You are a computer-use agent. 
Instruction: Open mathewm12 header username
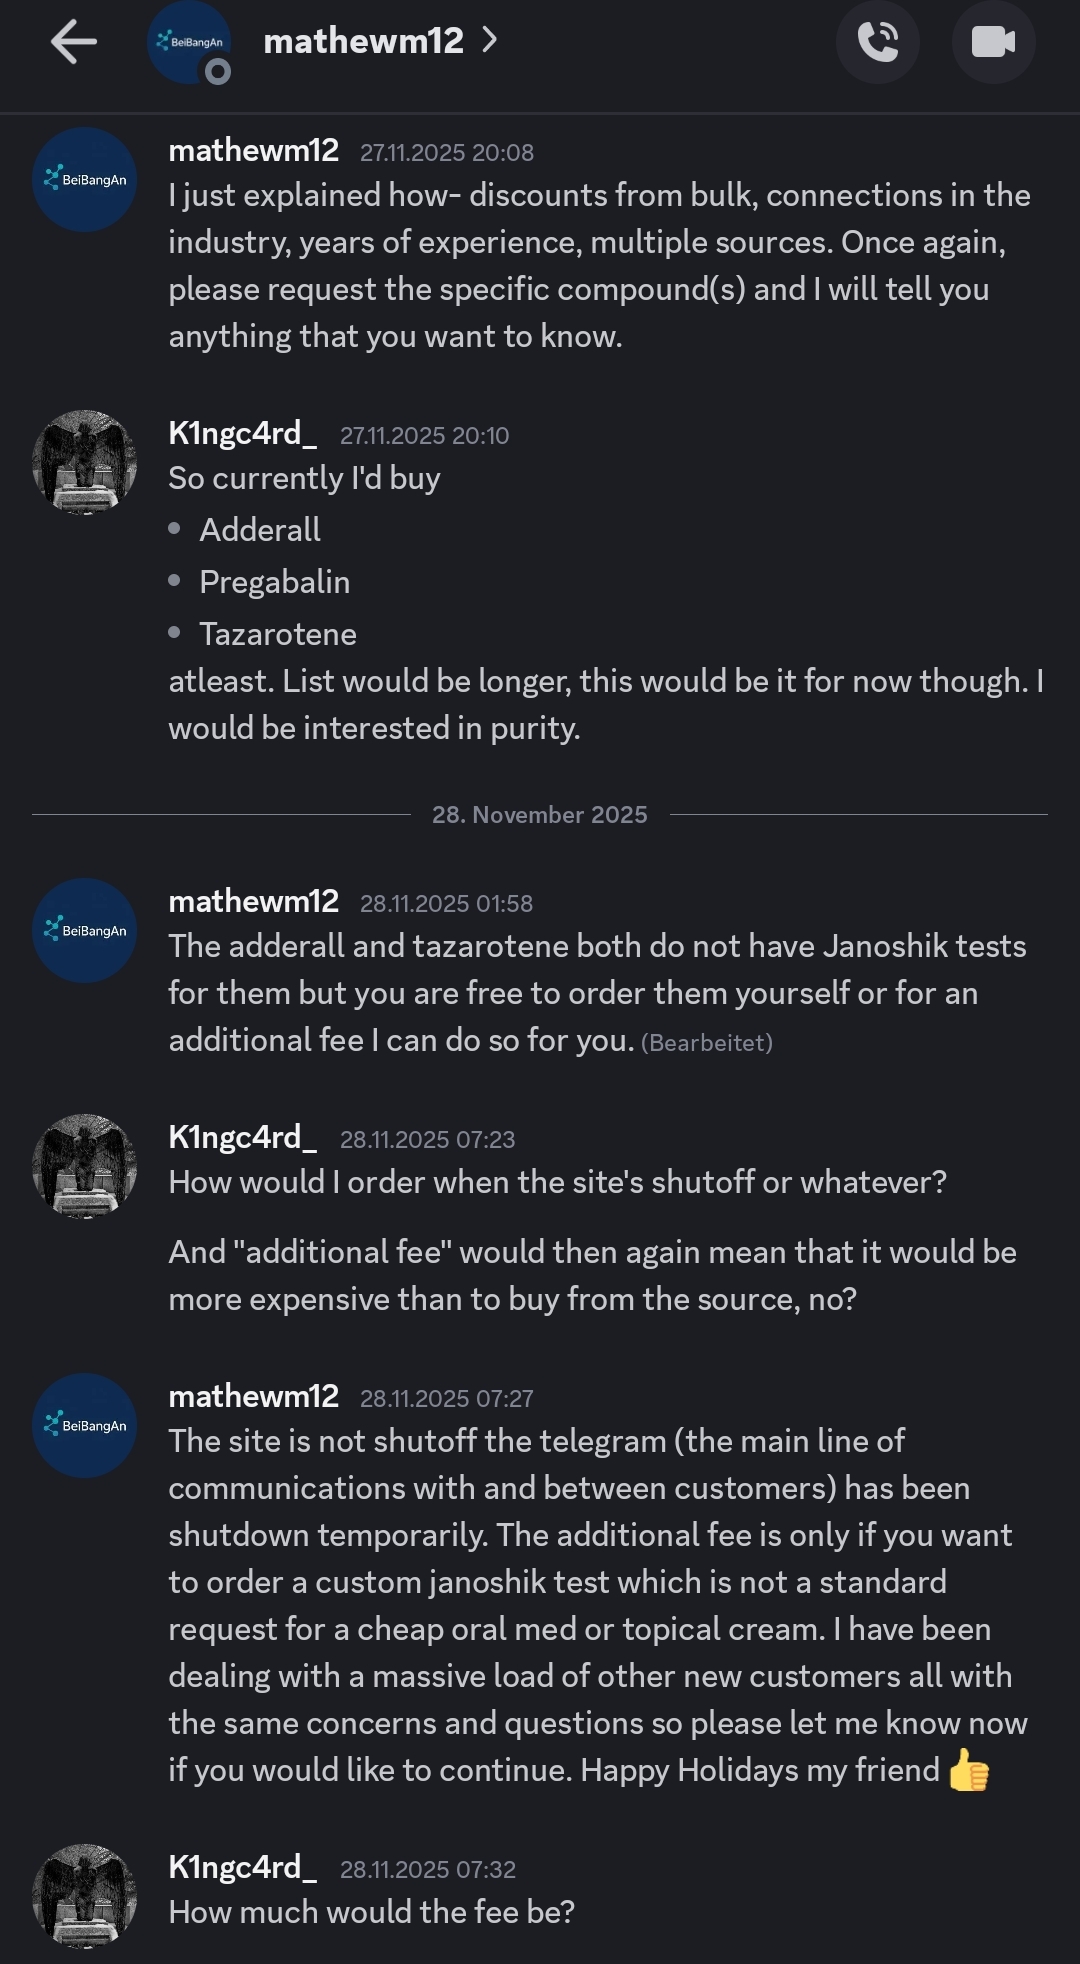(363, 41)
